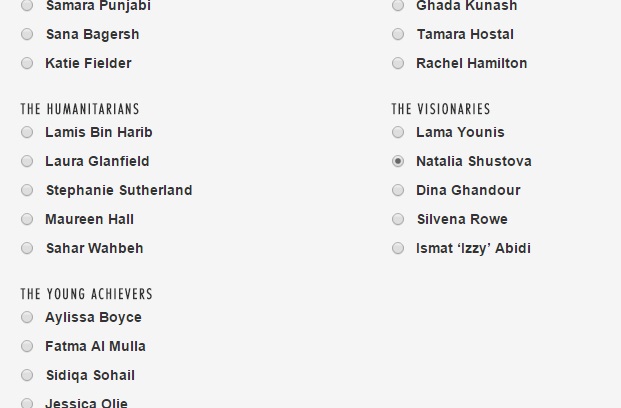
Task: Vote for Silvena Rowe
Action: (x=398, y=219)
